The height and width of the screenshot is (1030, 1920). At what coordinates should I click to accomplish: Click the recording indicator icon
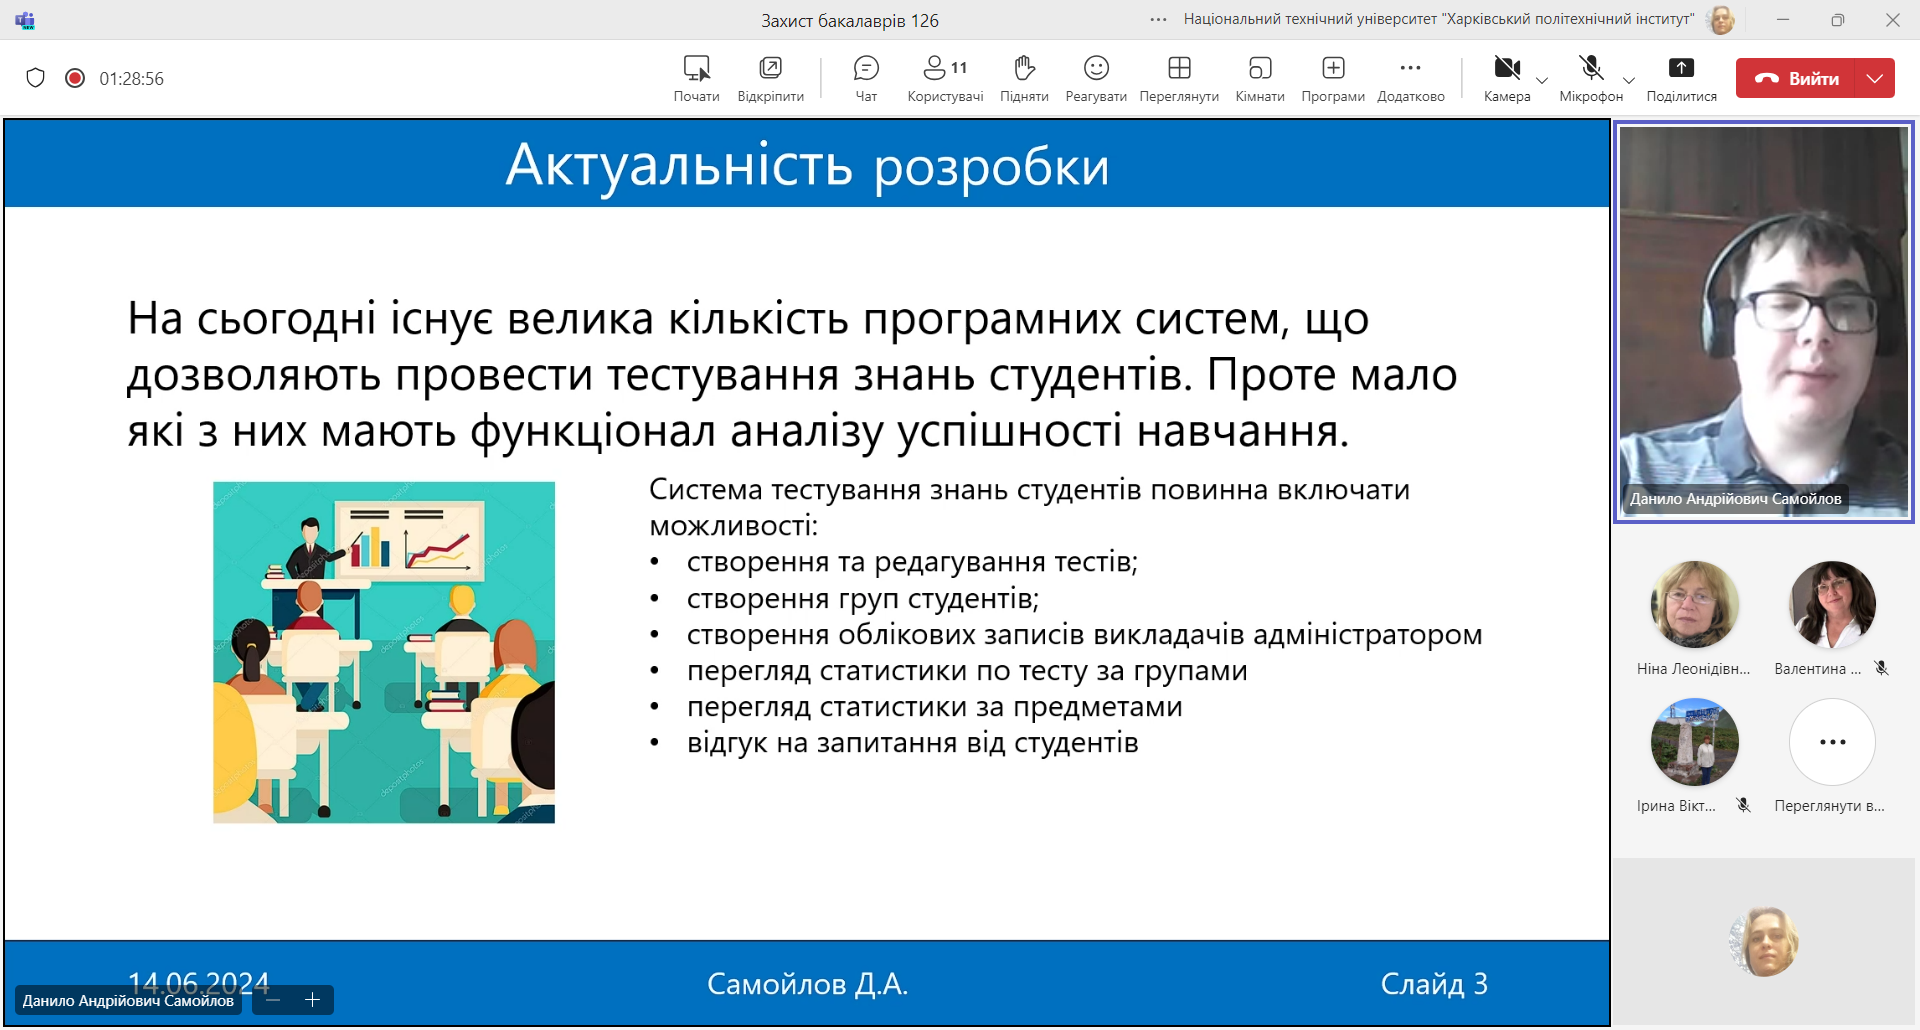click(x=75, y=78)
